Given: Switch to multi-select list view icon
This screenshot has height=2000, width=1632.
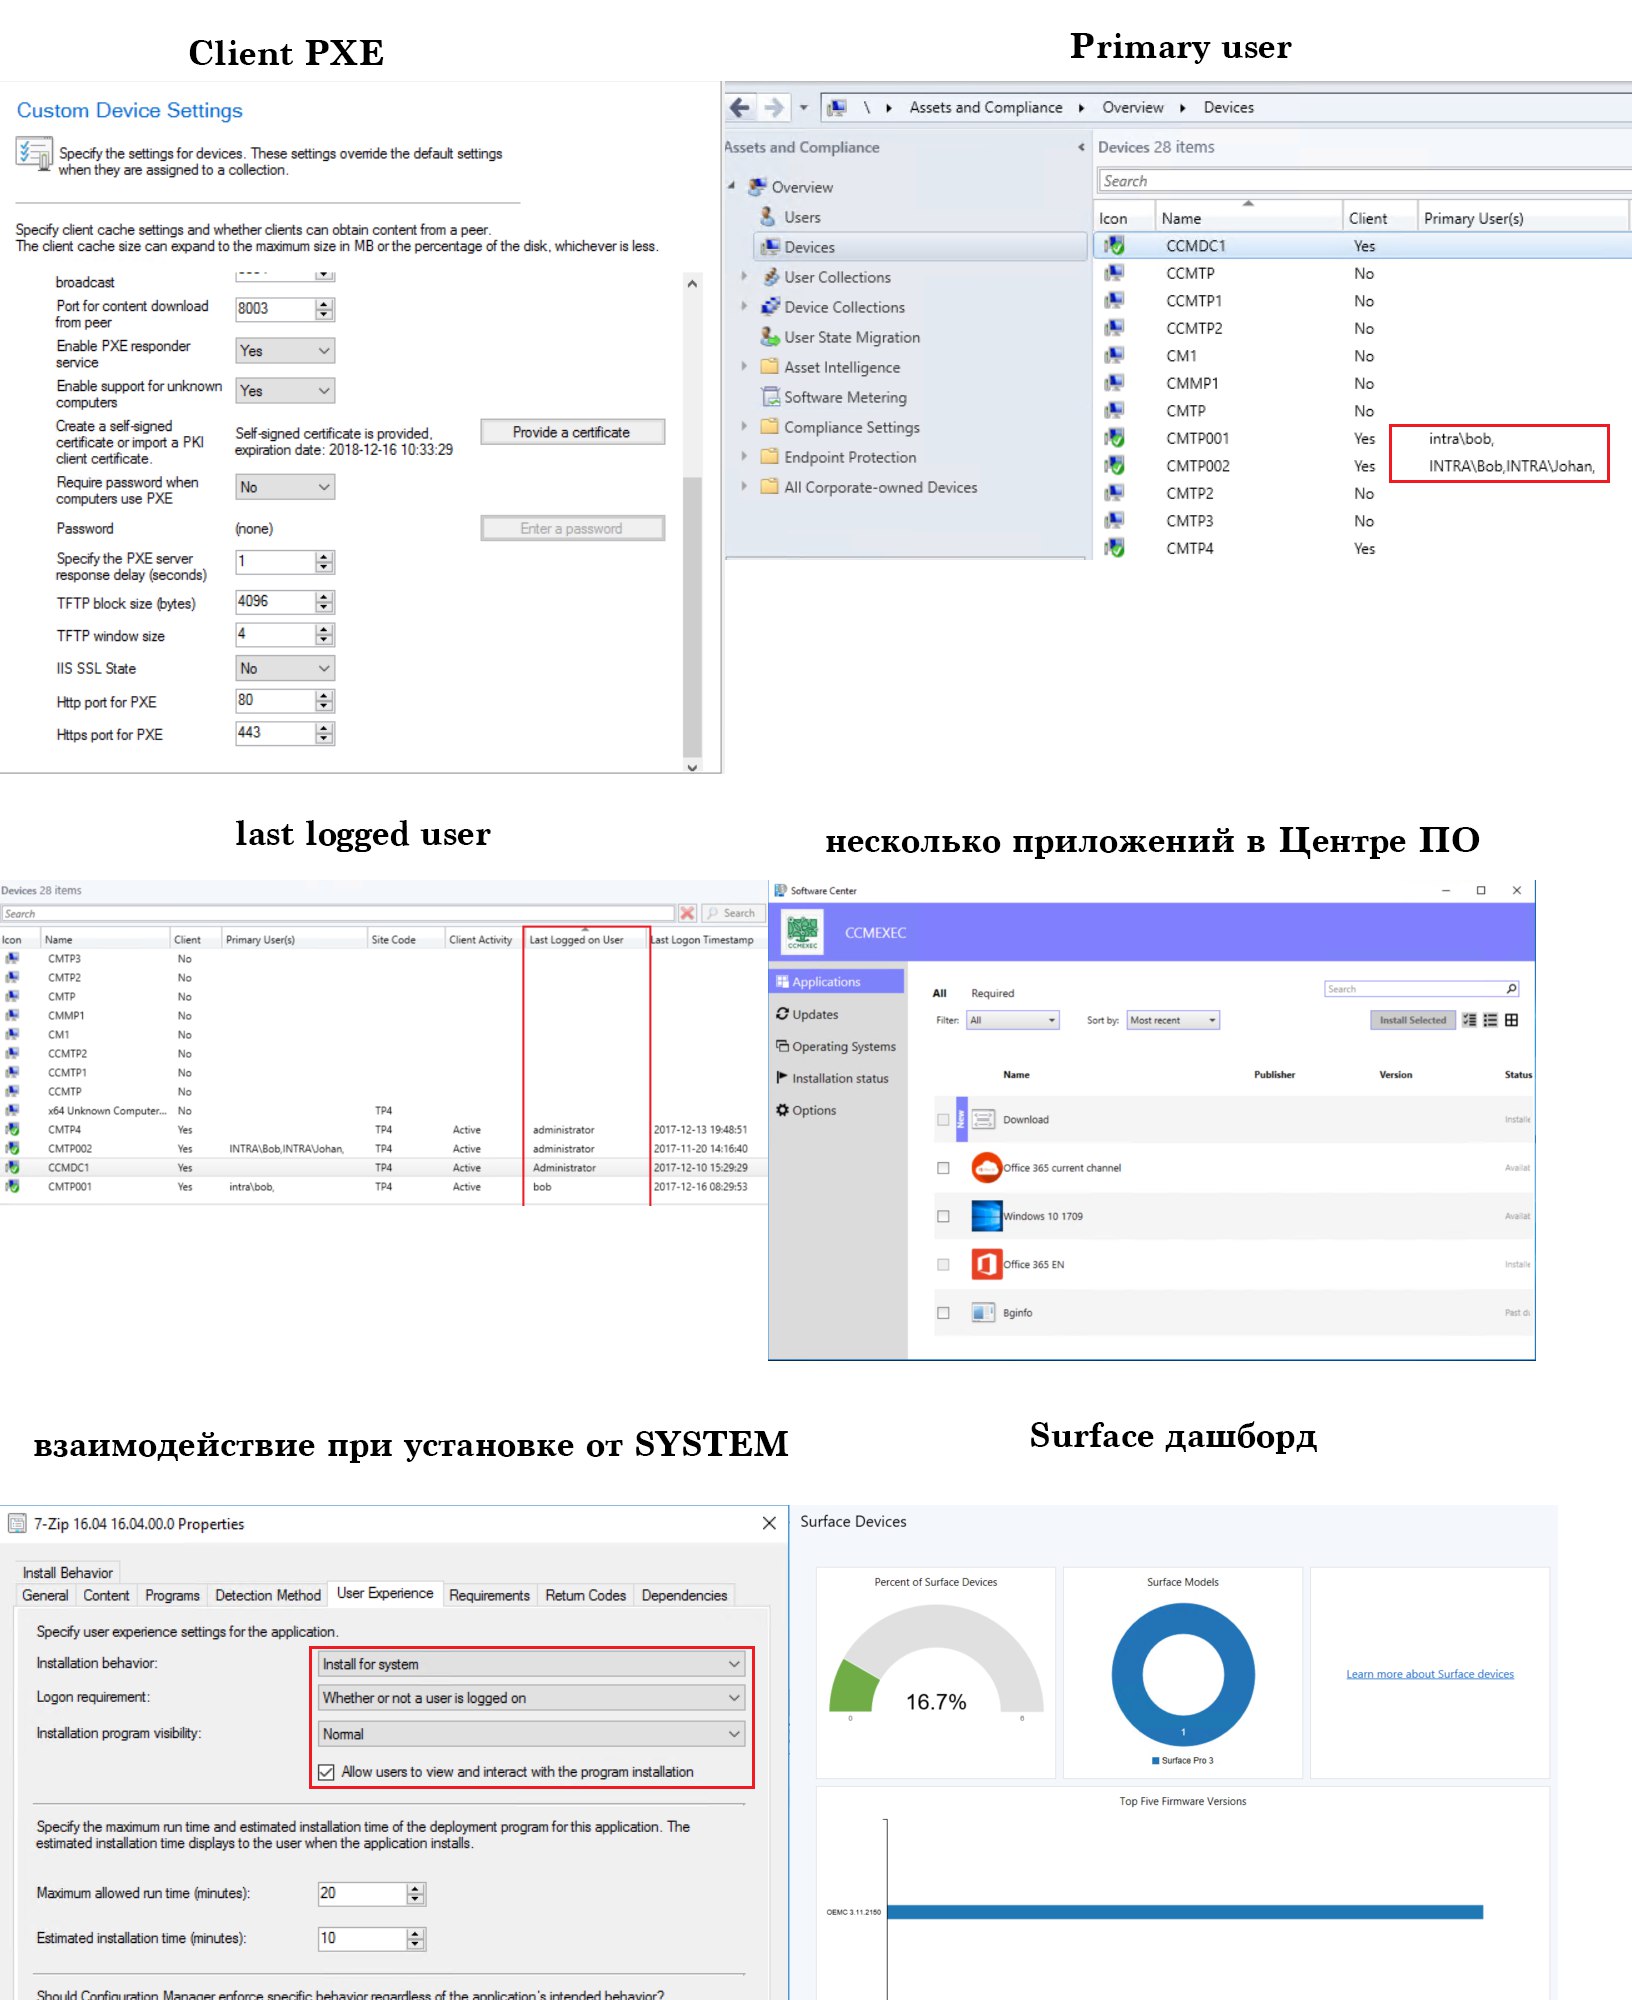Looking at the screenshot, I should 1469,1020.
